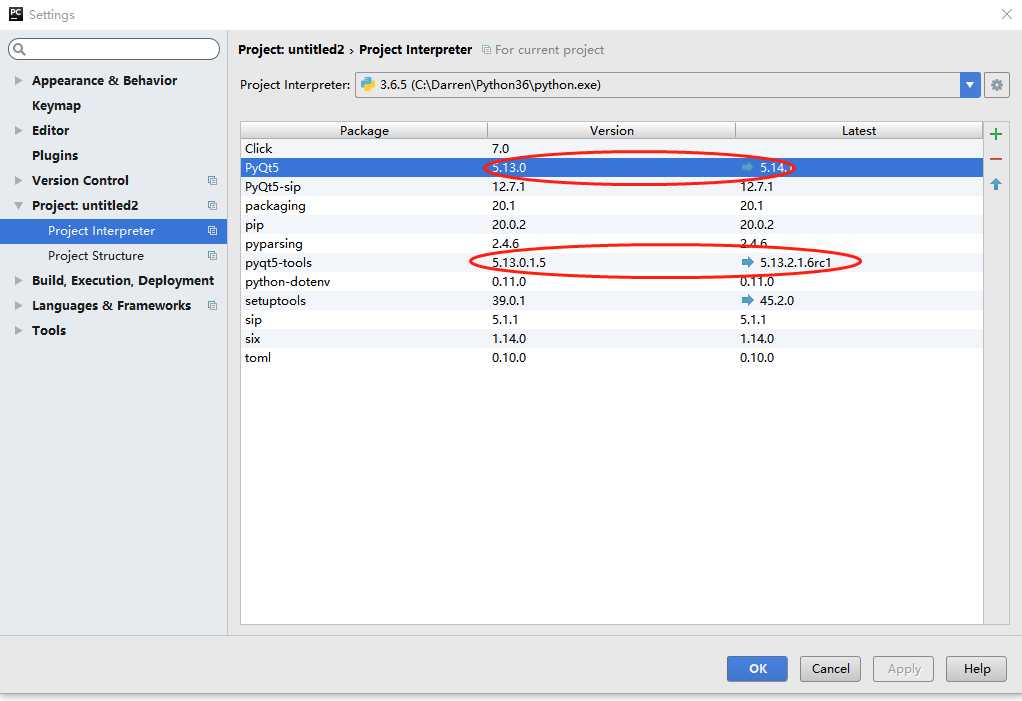1022x701 pixels.
Task: Click the Apply button
Action: 903,668
